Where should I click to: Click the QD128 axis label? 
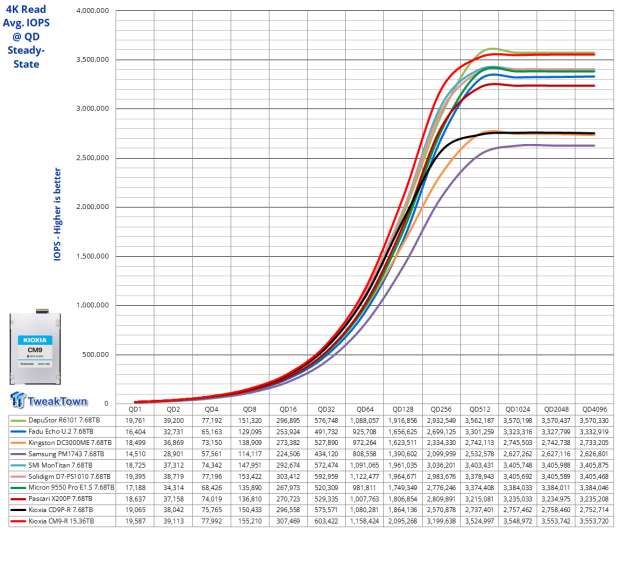coord(403,409)
